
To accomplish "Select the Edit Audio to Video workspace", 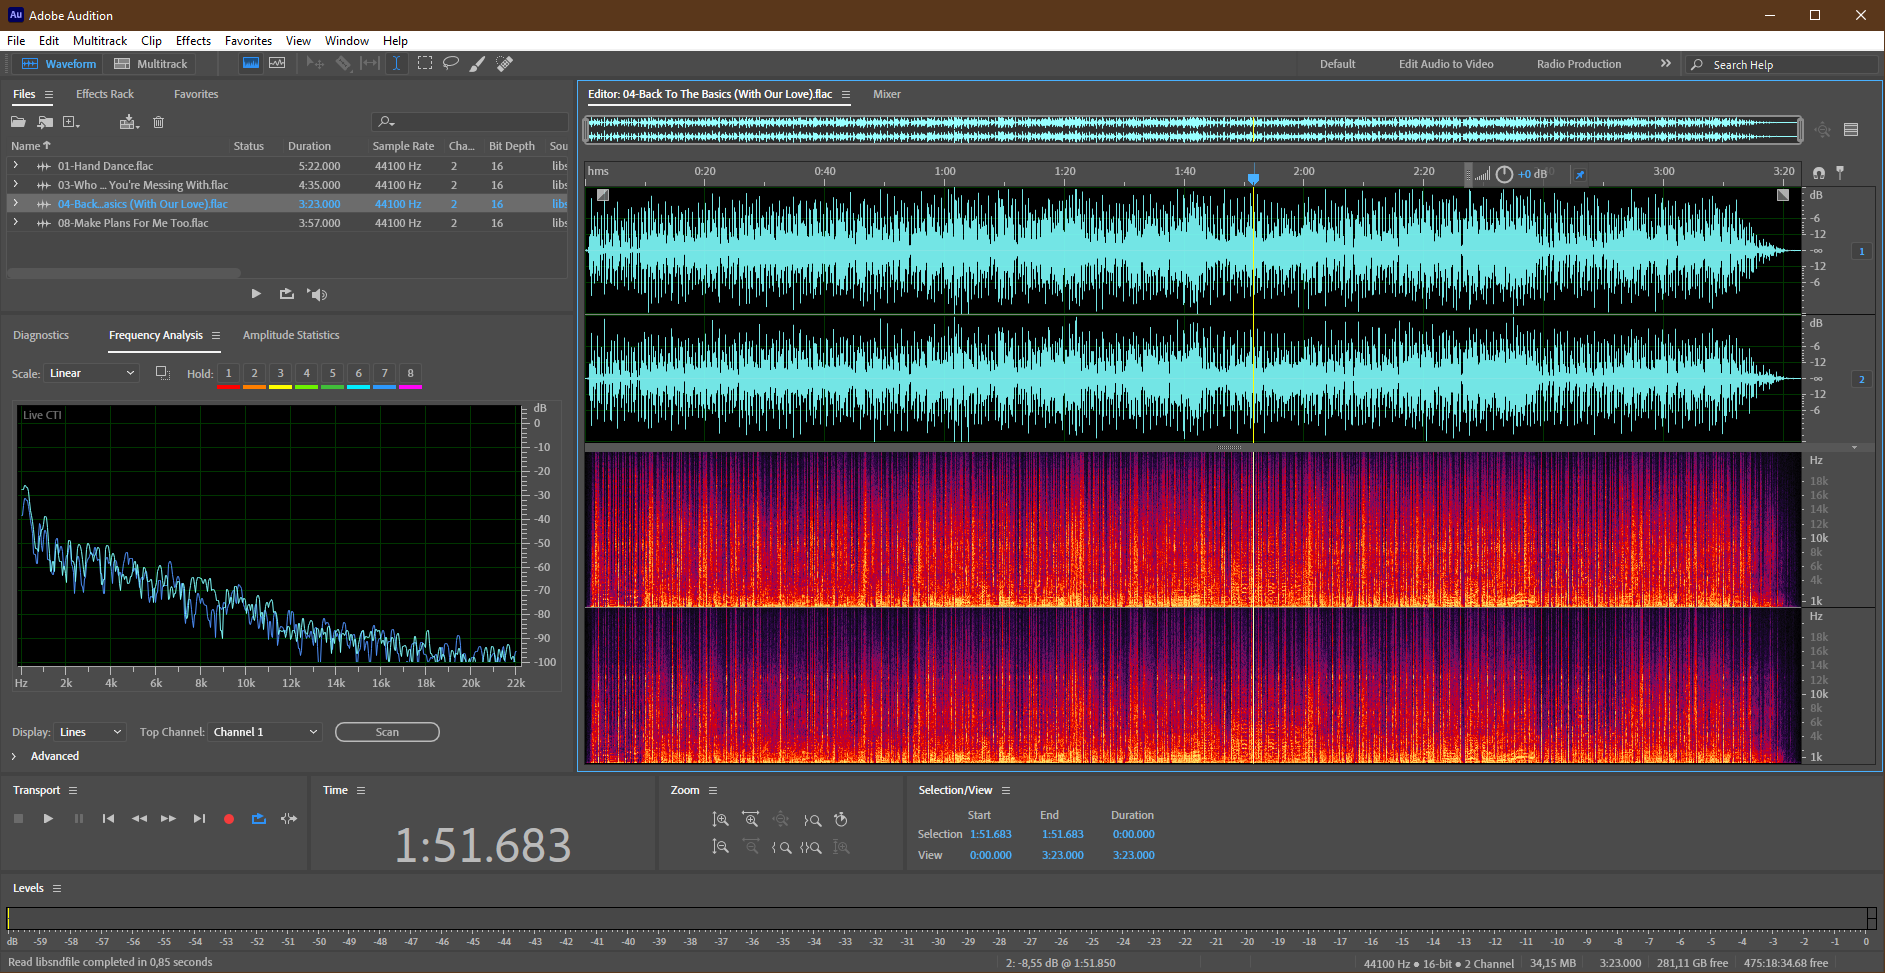I will [x=1446, y=64].
